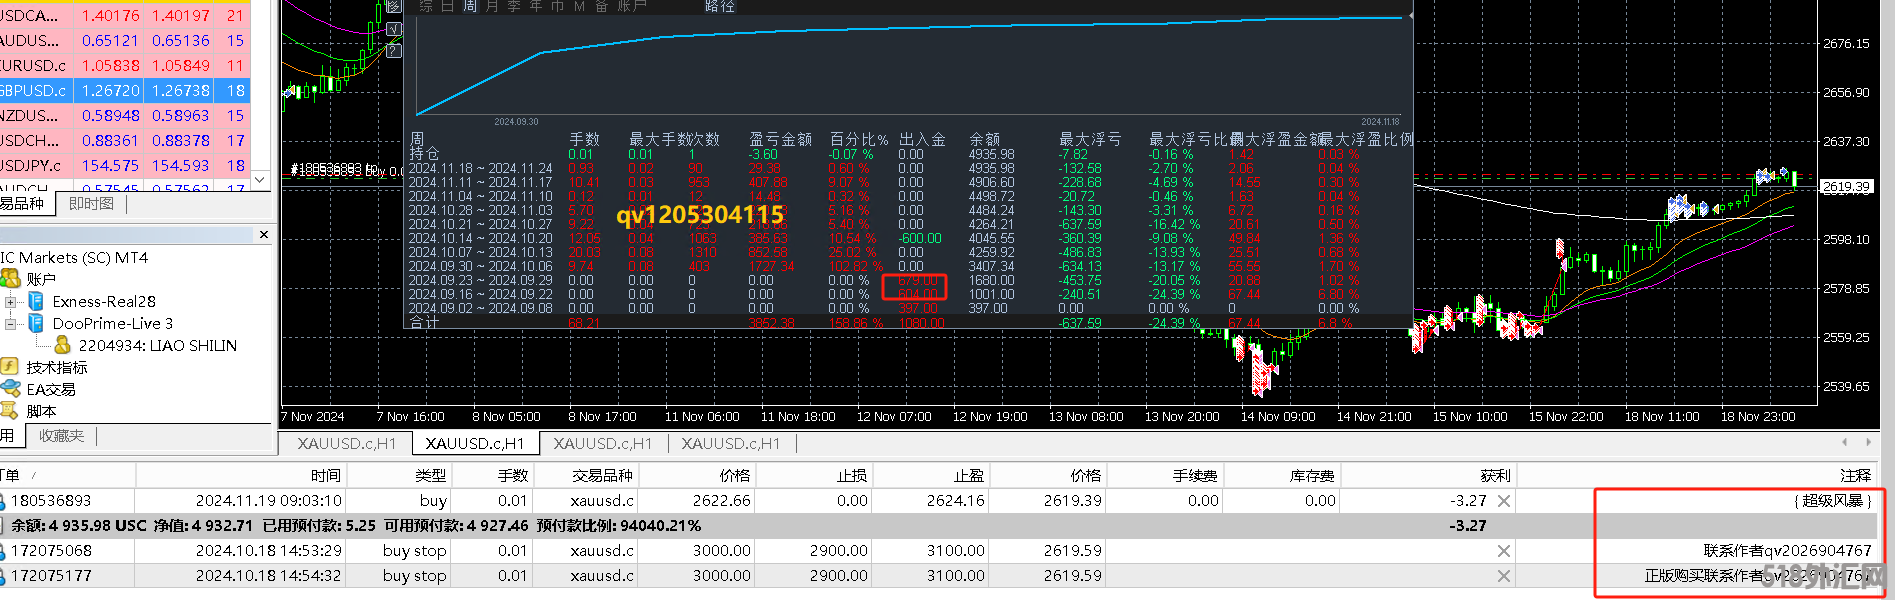
Task: Expand the Exness-Real28 account node
Action: [x=10, y=302]
